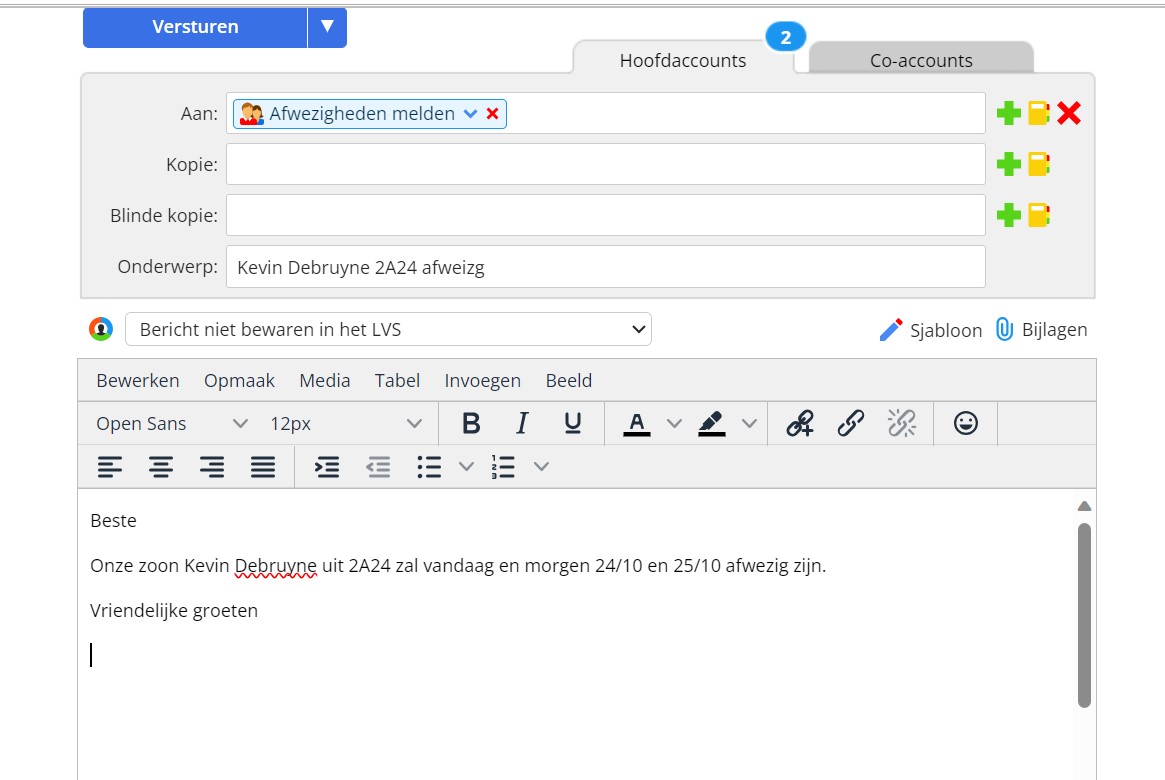The image size is (1165, 780).
Task: Focus the Blinde kopie input field
Action: tap(606, 215)
